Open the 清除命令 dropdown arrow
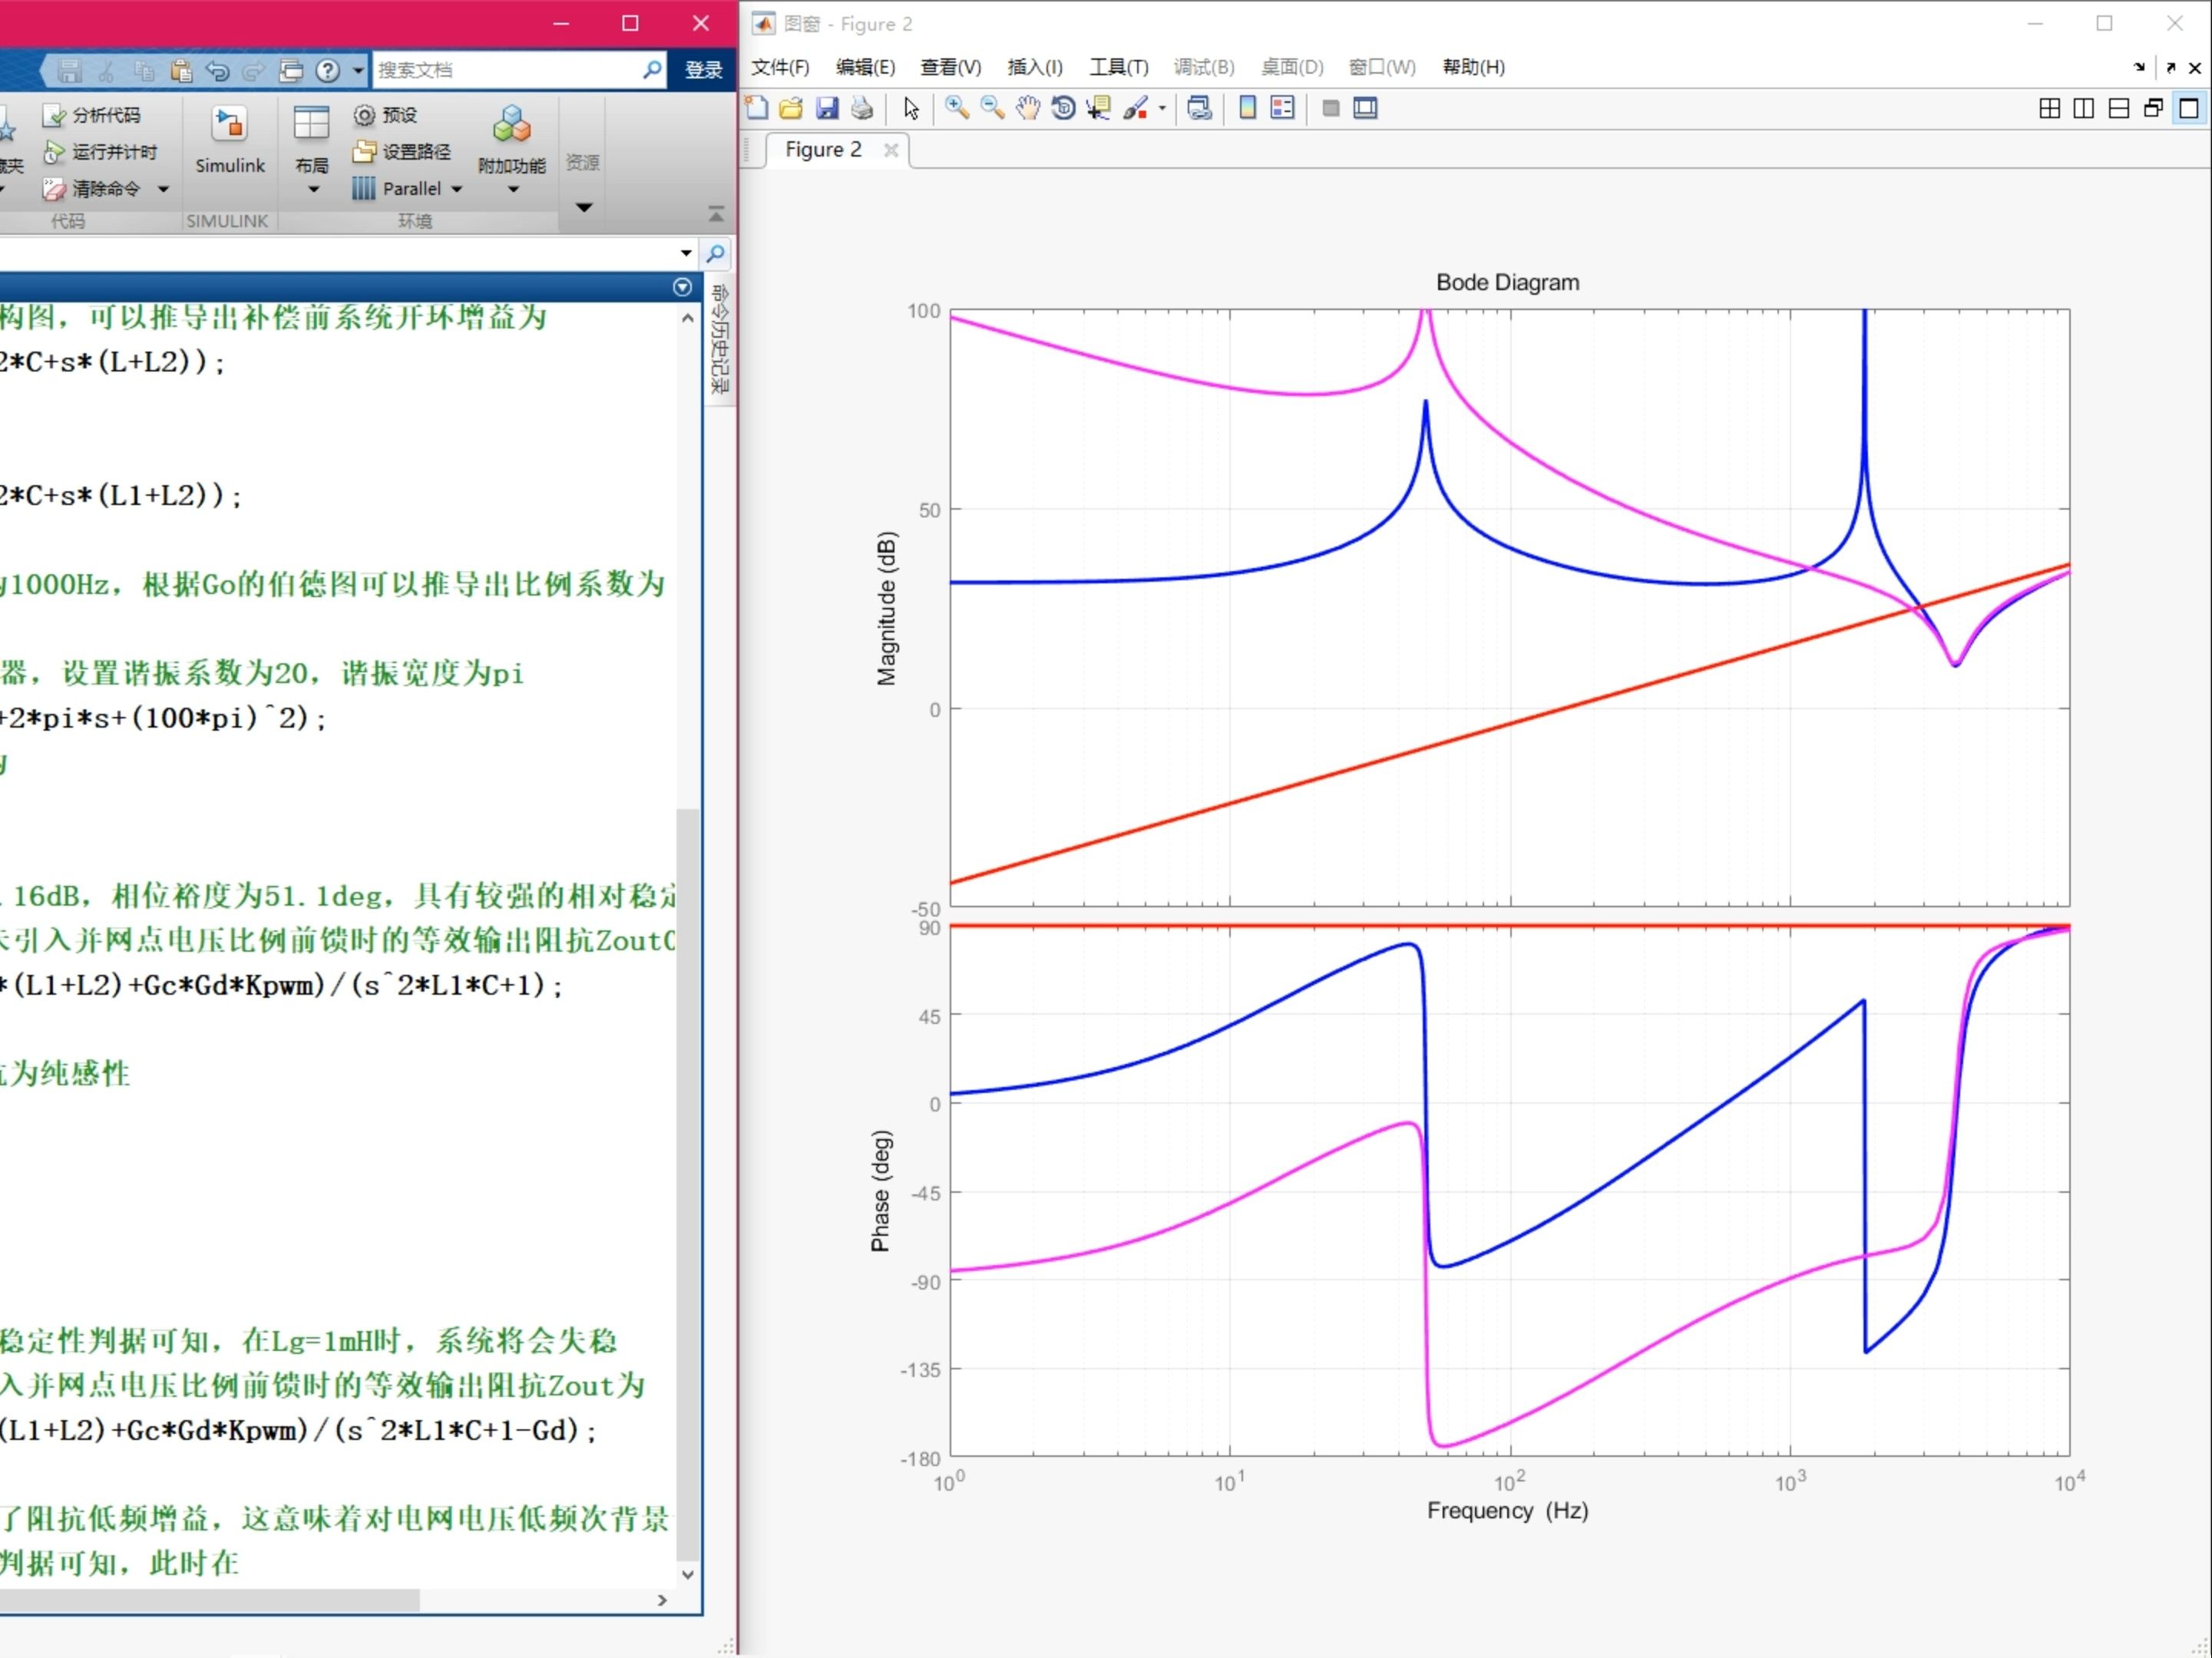Screen dimensions: 2212x1658 (163, 189)
